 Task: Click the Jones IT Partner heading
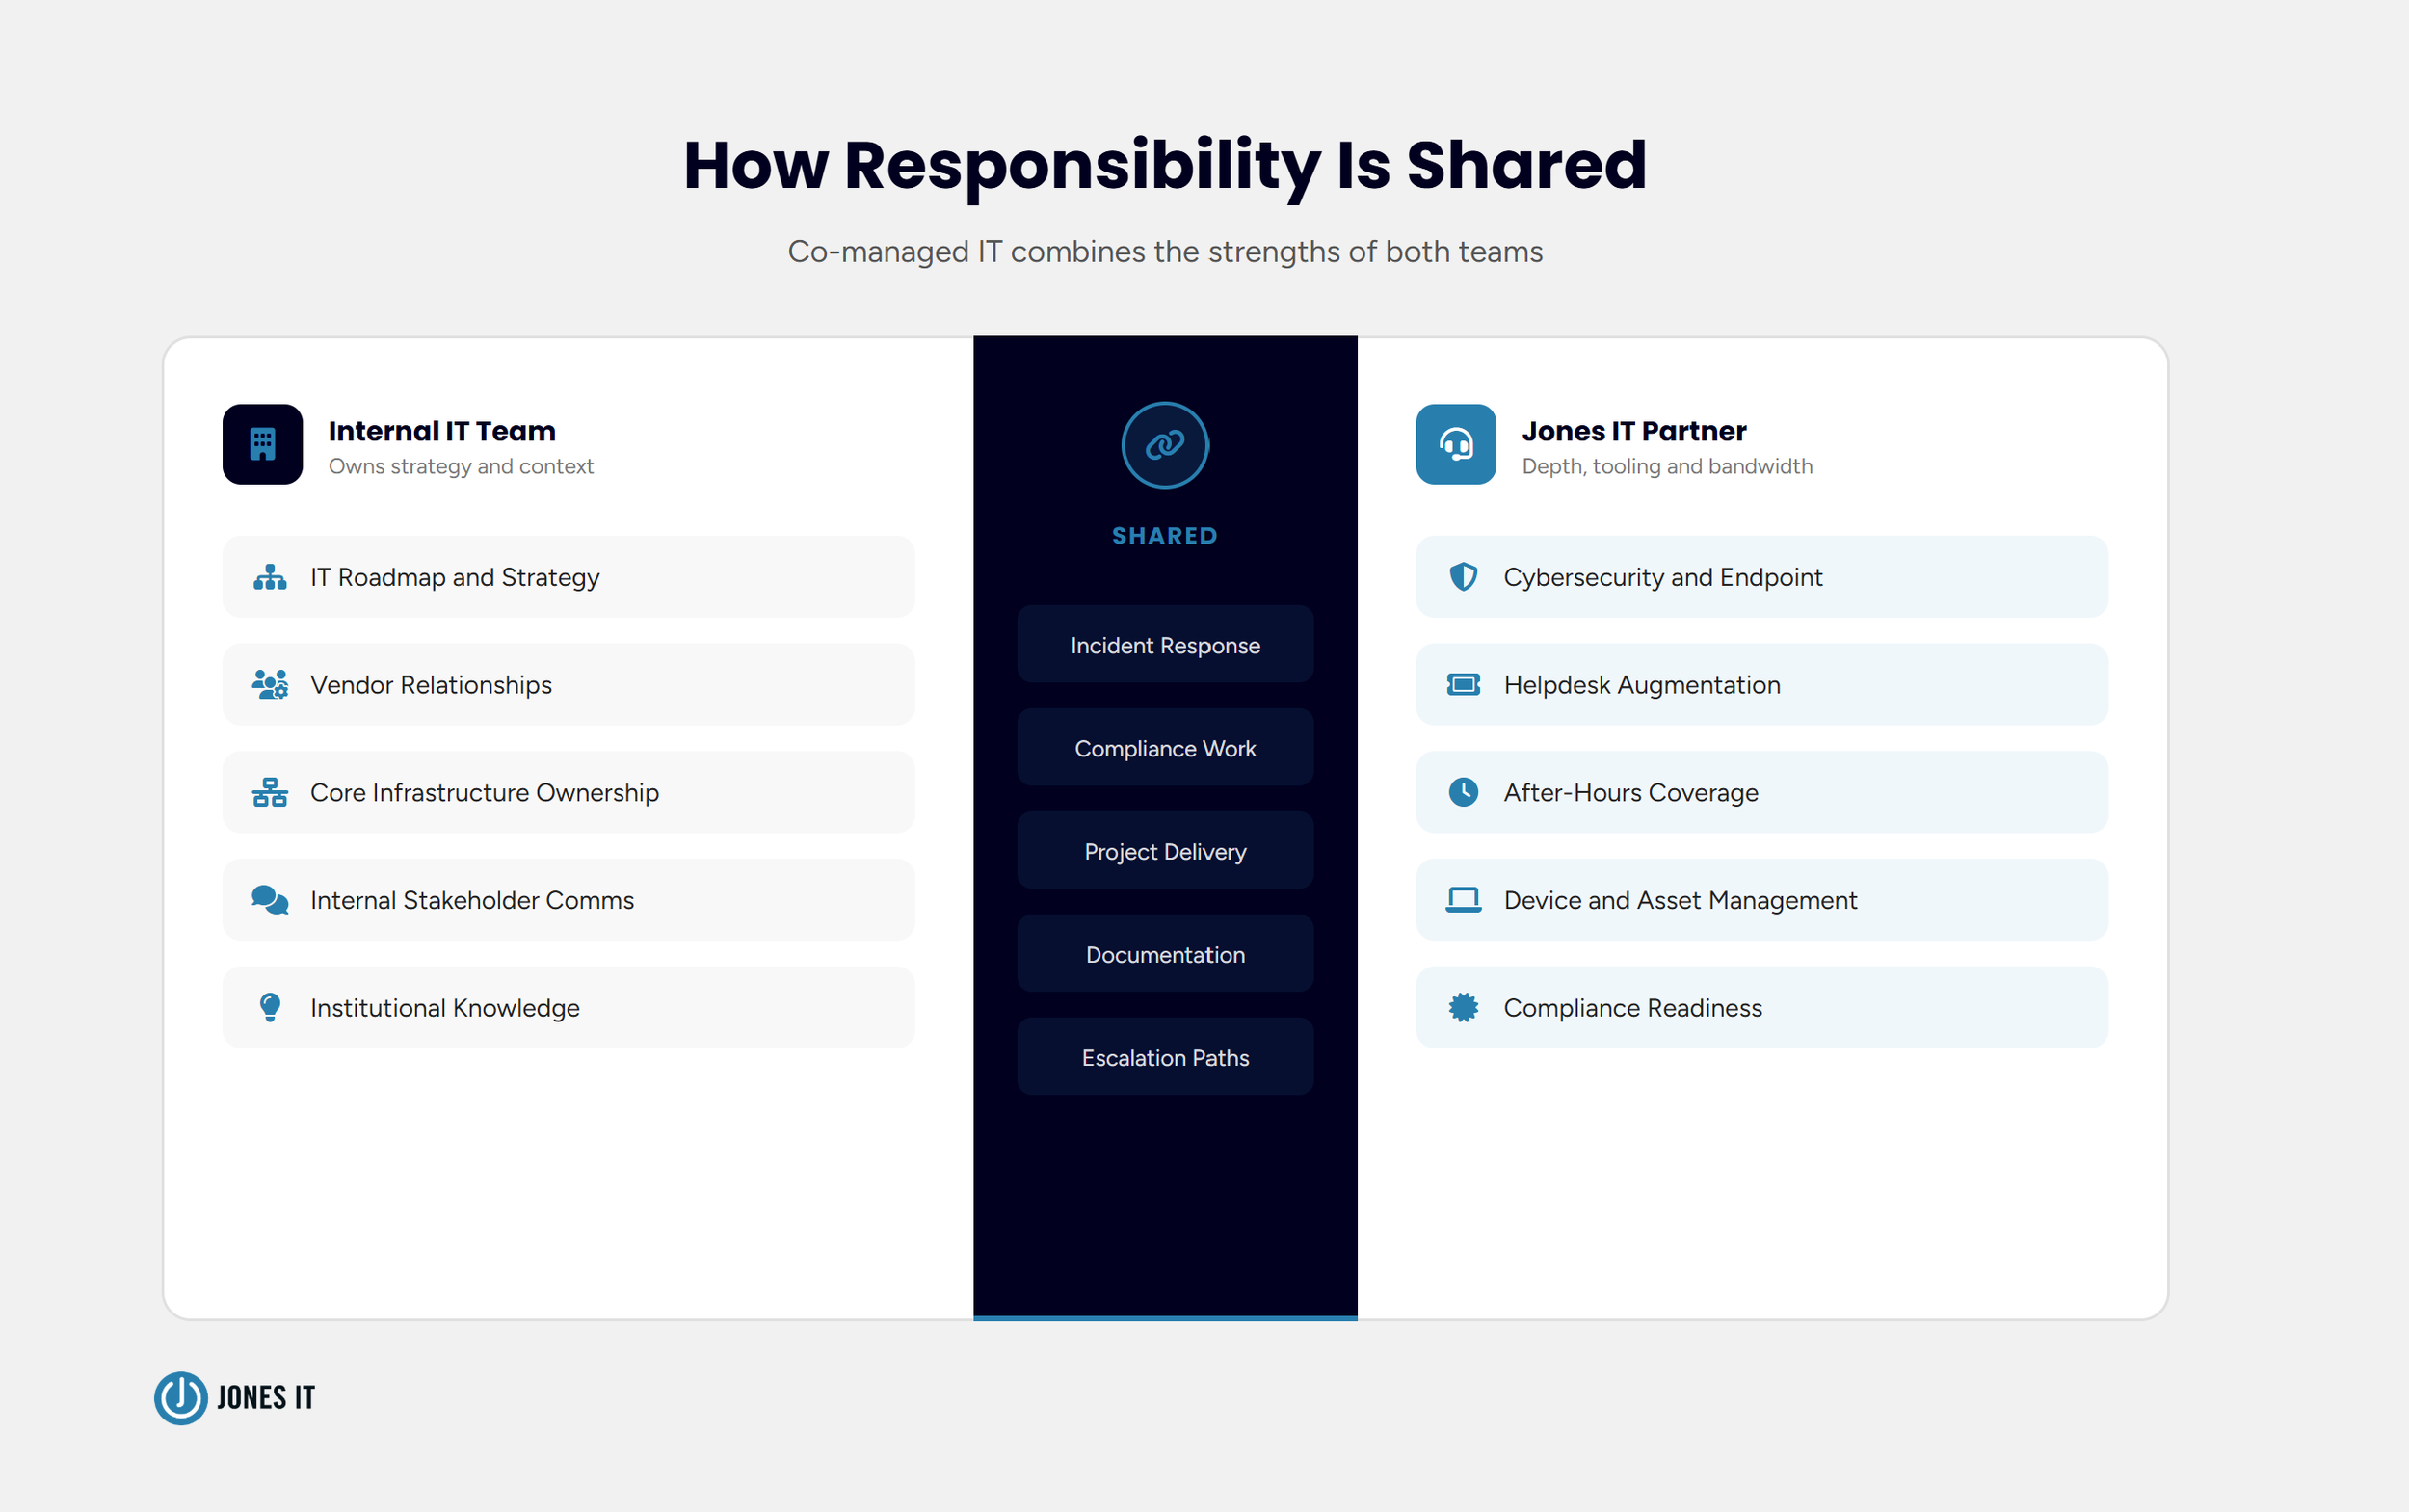1634,431
